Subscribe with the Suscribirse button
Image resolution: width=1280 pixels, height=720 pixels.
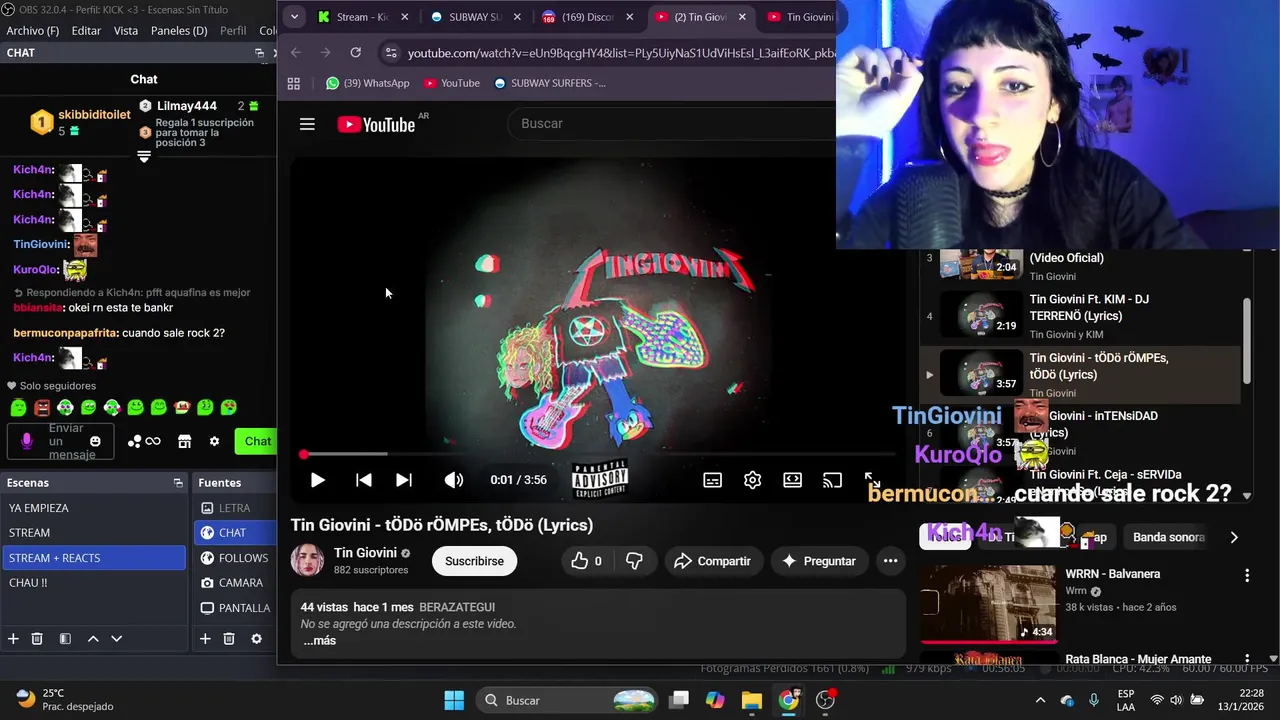point(474,561)
